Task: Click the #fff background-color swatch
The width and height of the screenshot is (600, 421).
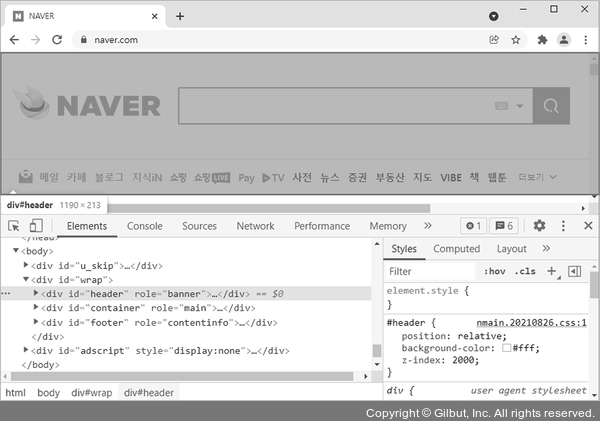Action: pos(506,348)
